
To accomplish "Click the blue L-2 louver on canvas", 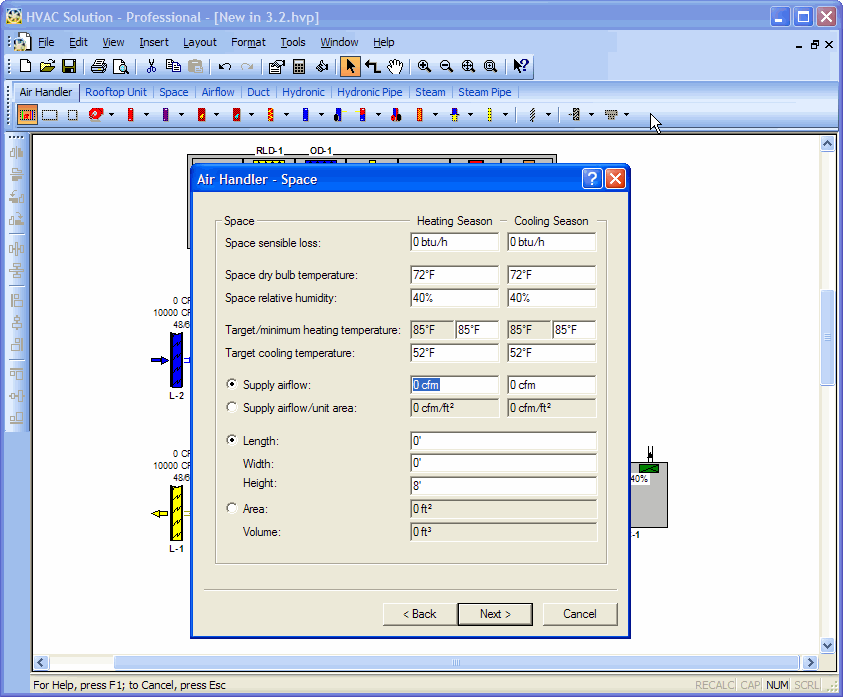I will click(176, 360).
